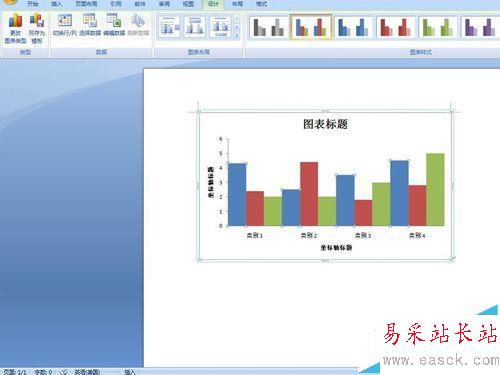
Task: Switch to the 开始 ribbon tab
Action: click(33, 4)
